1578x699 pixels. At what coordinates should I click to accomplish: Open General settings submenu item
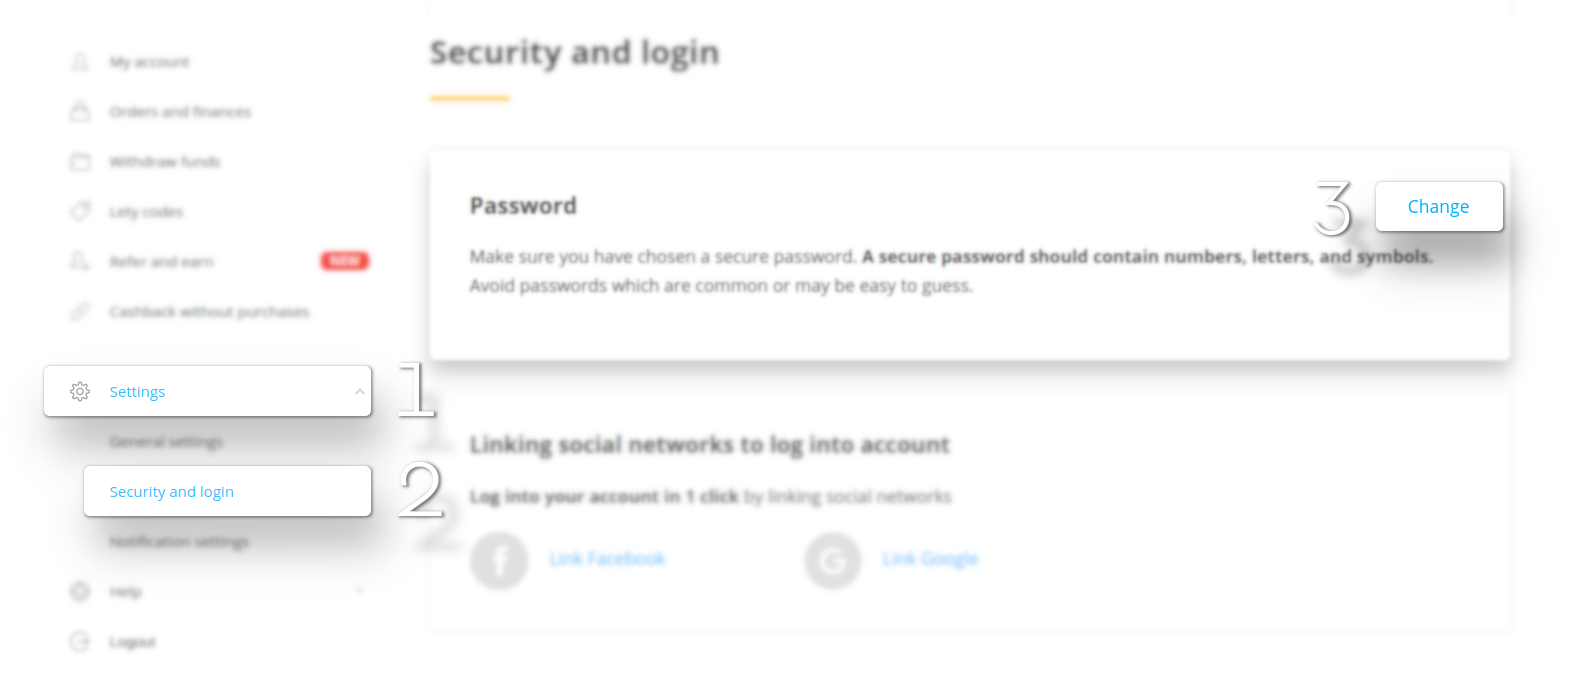click(166, 441)
